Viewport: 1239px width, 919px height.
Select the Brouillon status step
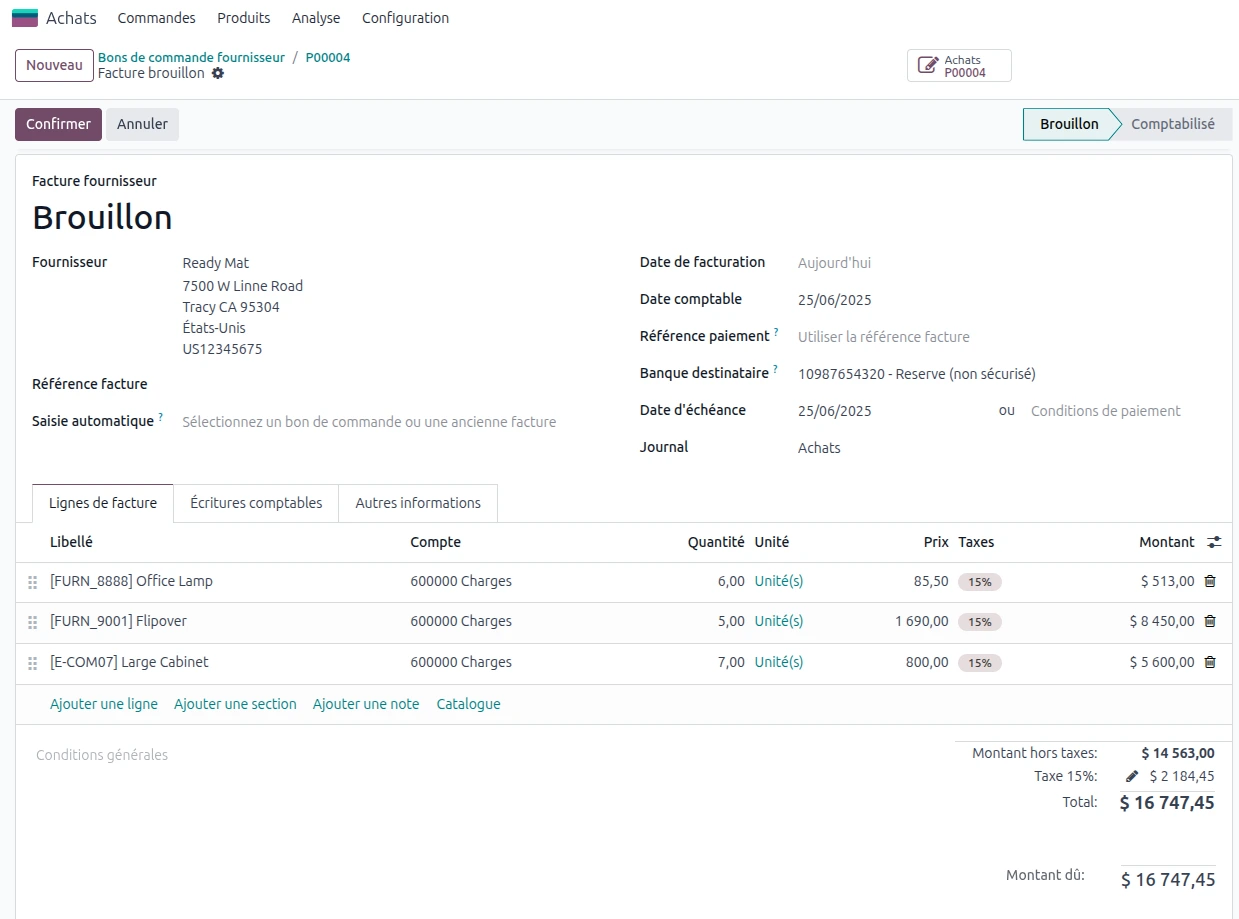tap(1068, 124)
